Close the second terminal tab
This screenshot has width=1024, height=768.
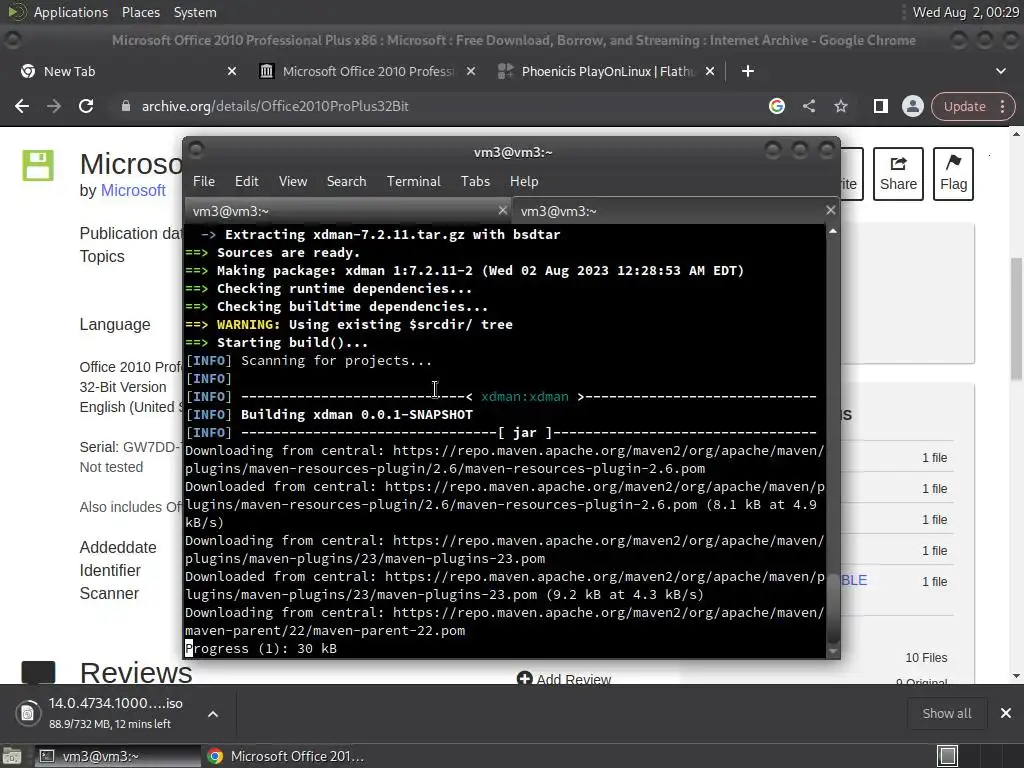pos(831,210)
